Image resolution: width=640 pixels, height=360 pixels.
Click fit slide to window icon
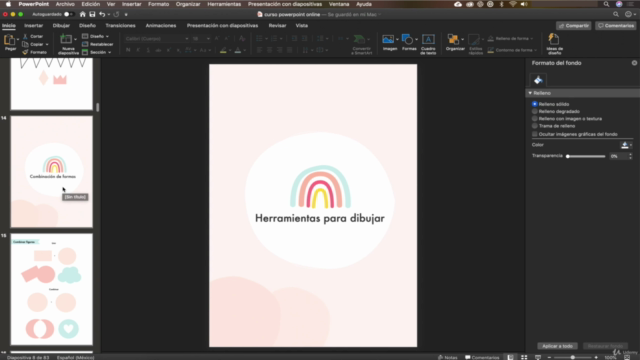pos(627,357)
